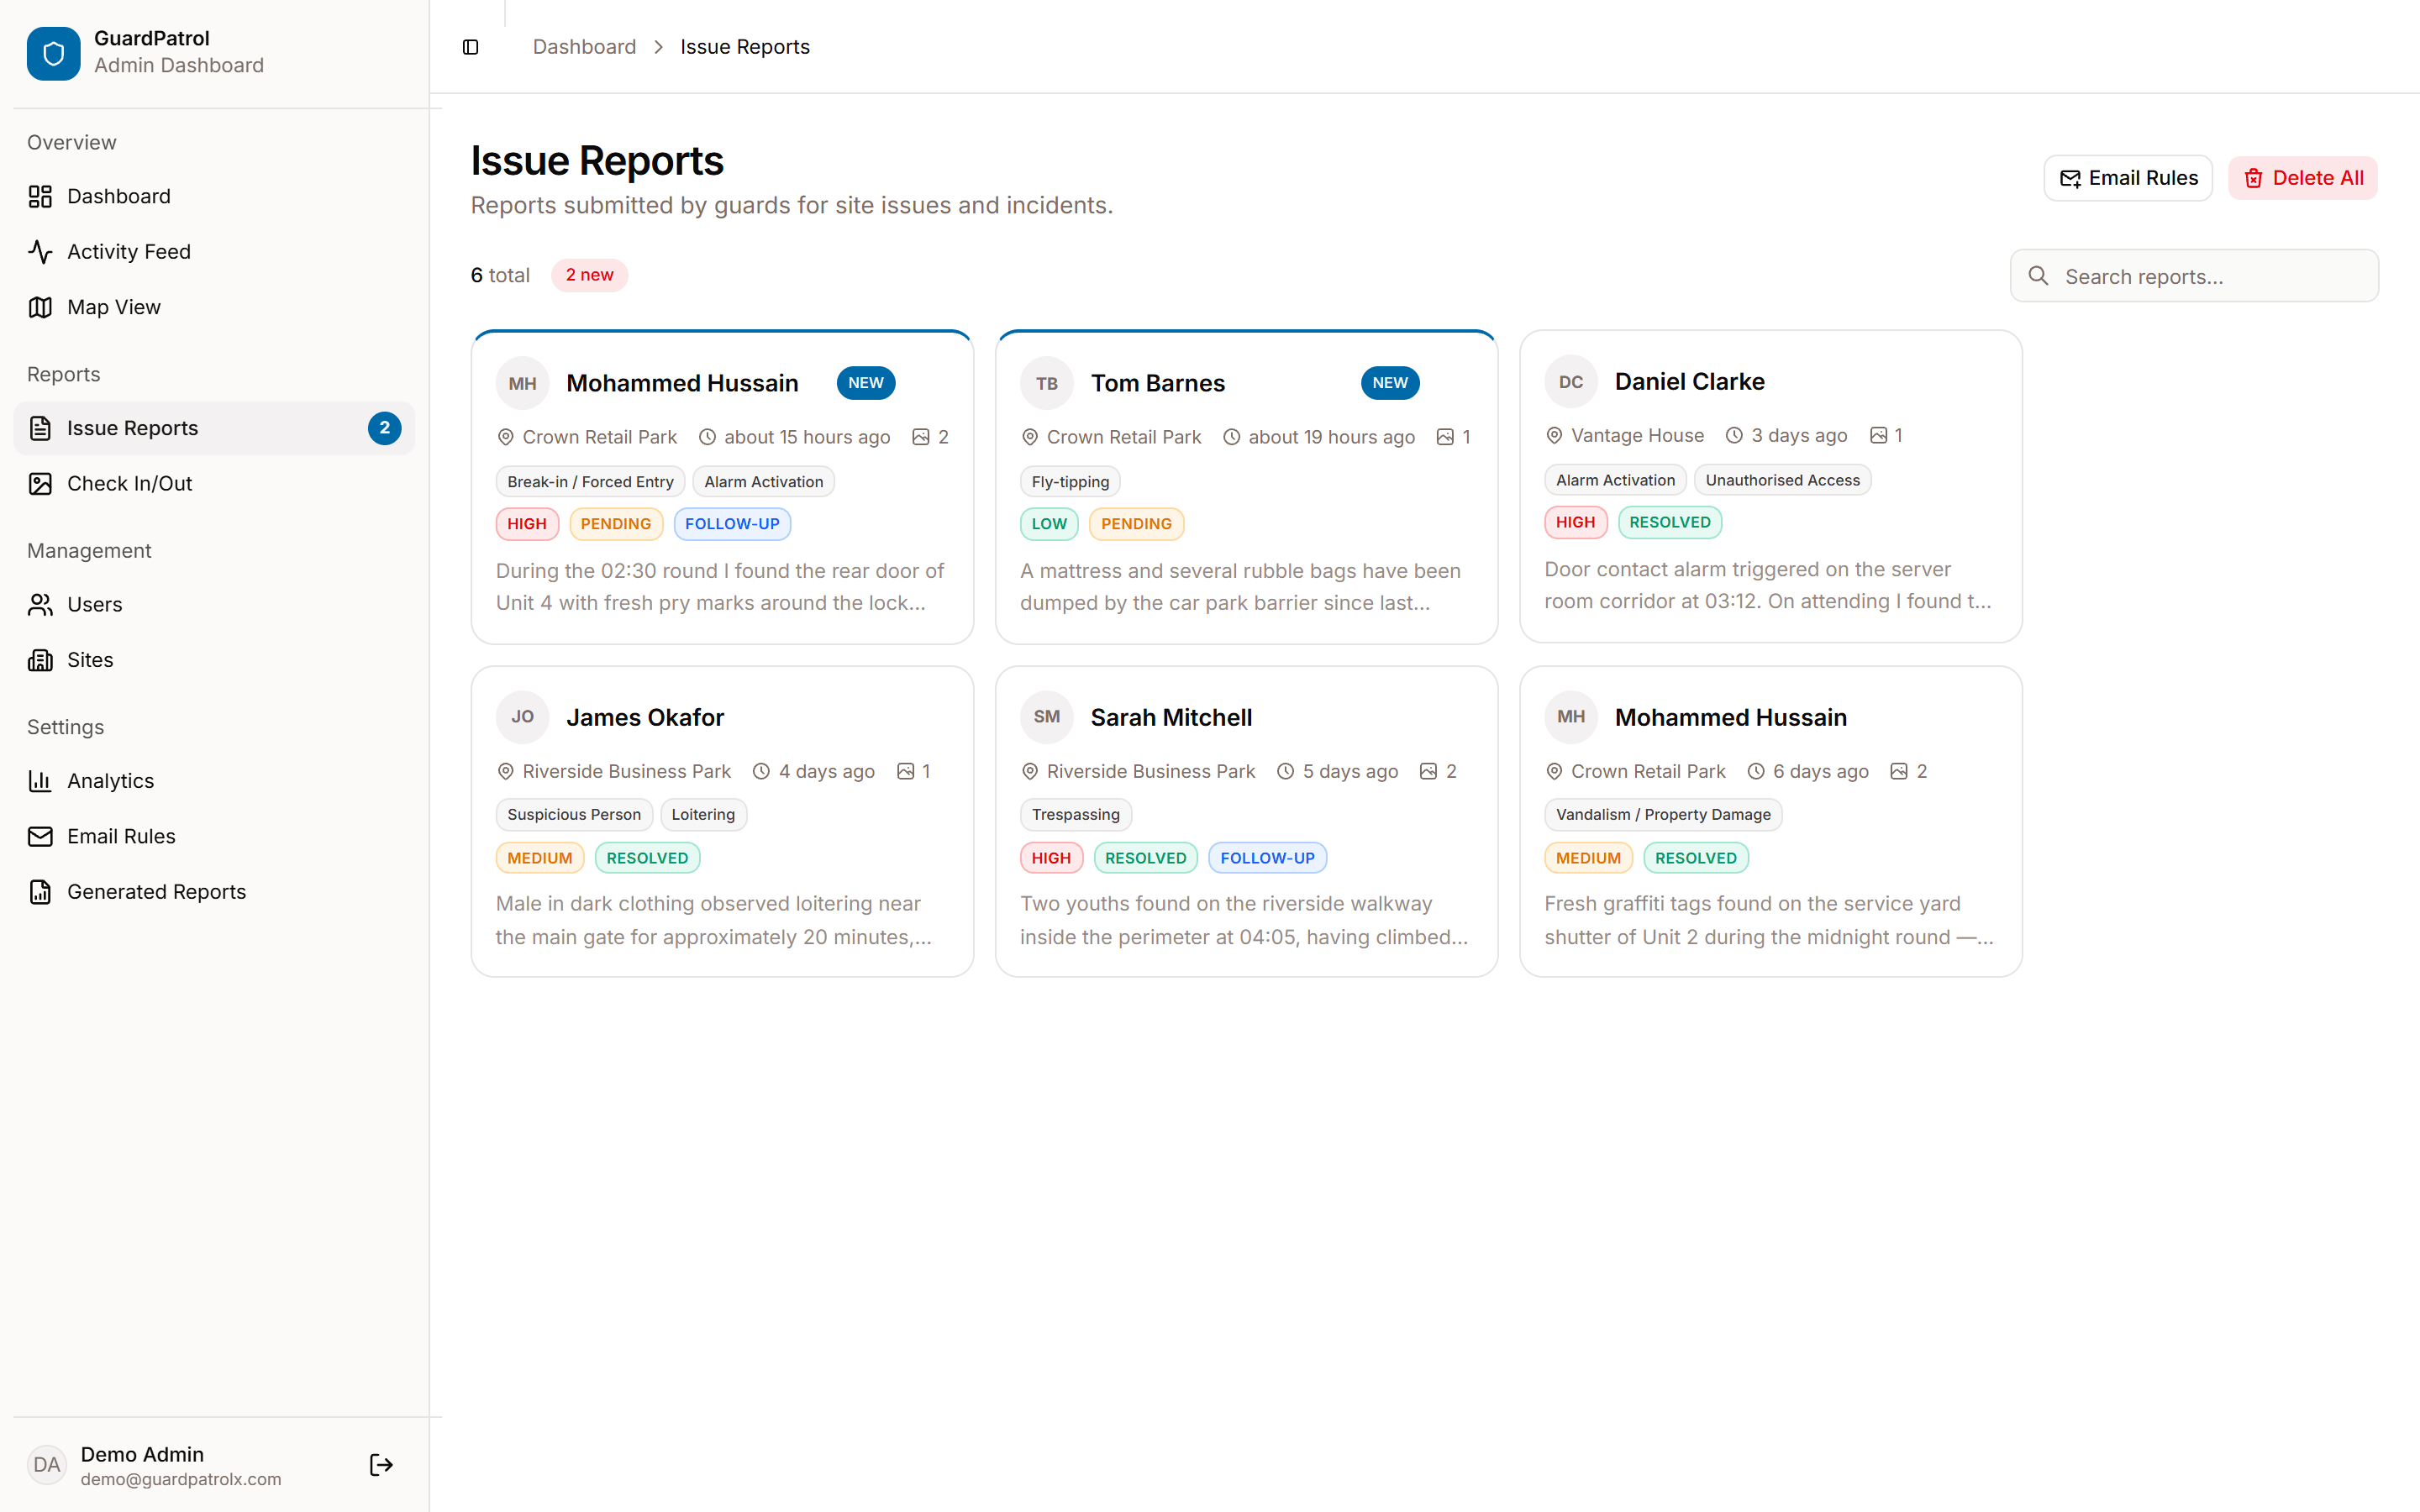This screenshot has width=2420, height=1512.
Task: Select Check In/Out in the sidebar
Action: [214, 484]
